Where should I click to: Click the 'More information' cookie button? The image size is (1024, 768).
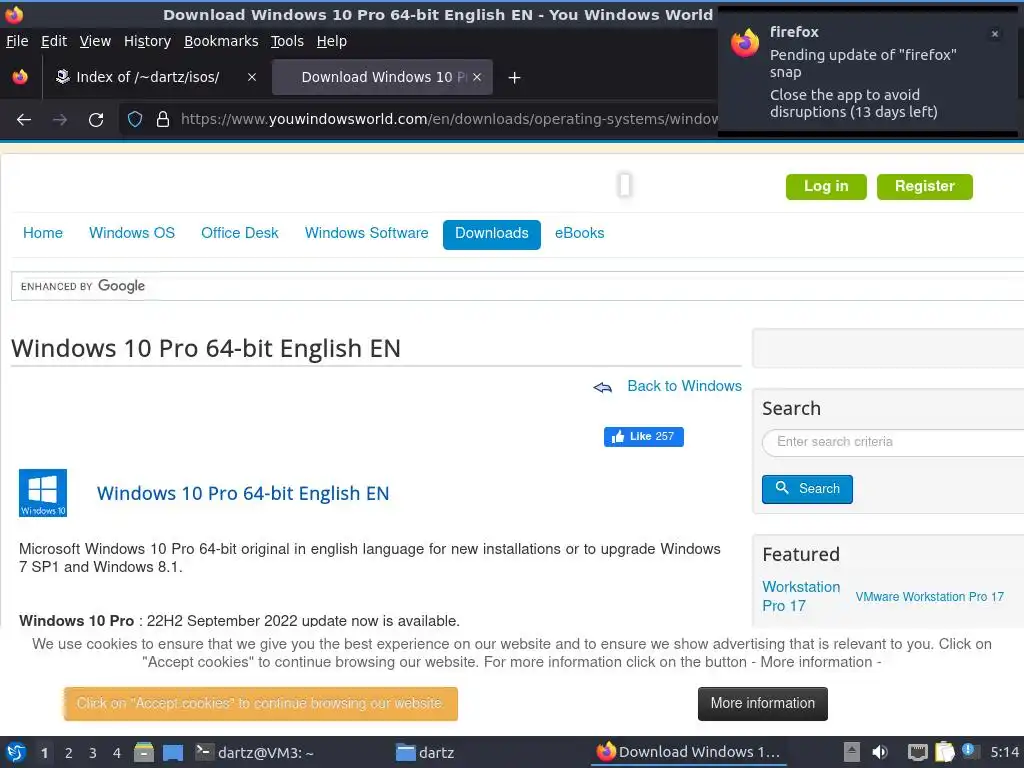click(x=762, y=704)
